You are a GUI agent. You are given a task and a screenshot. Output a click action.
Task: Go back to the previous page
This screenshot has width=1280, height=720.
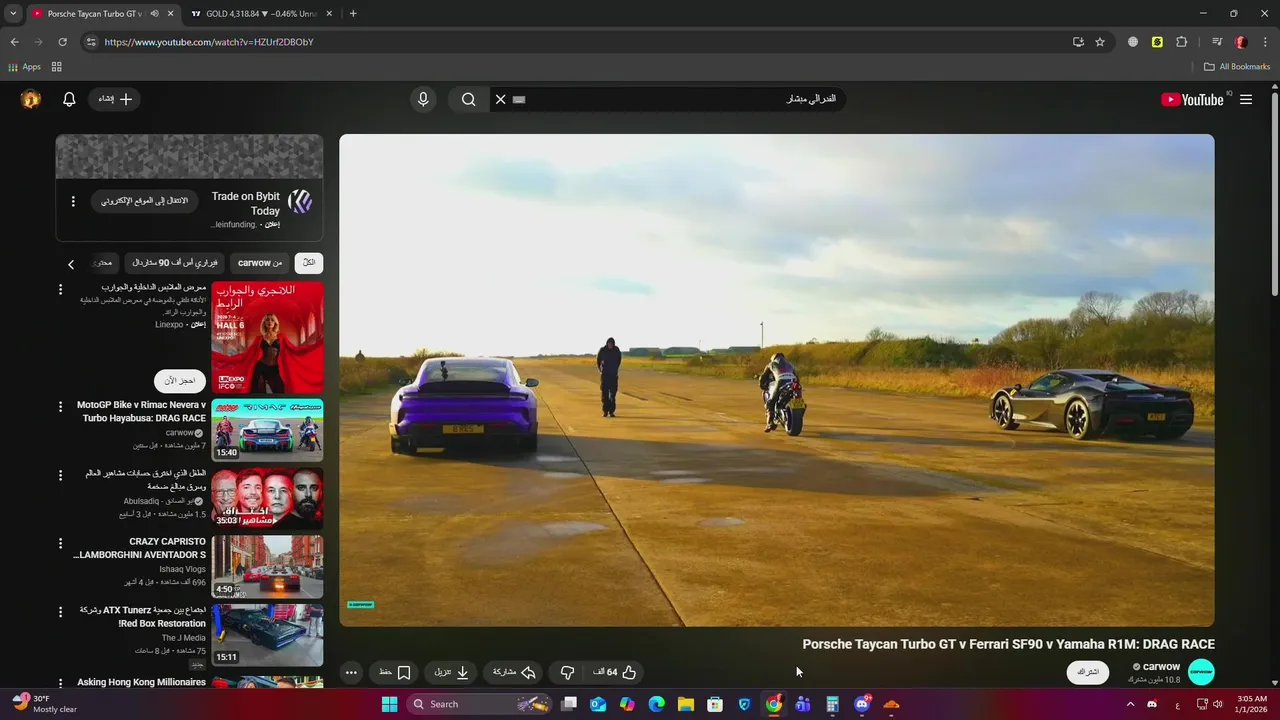(14, 42)
